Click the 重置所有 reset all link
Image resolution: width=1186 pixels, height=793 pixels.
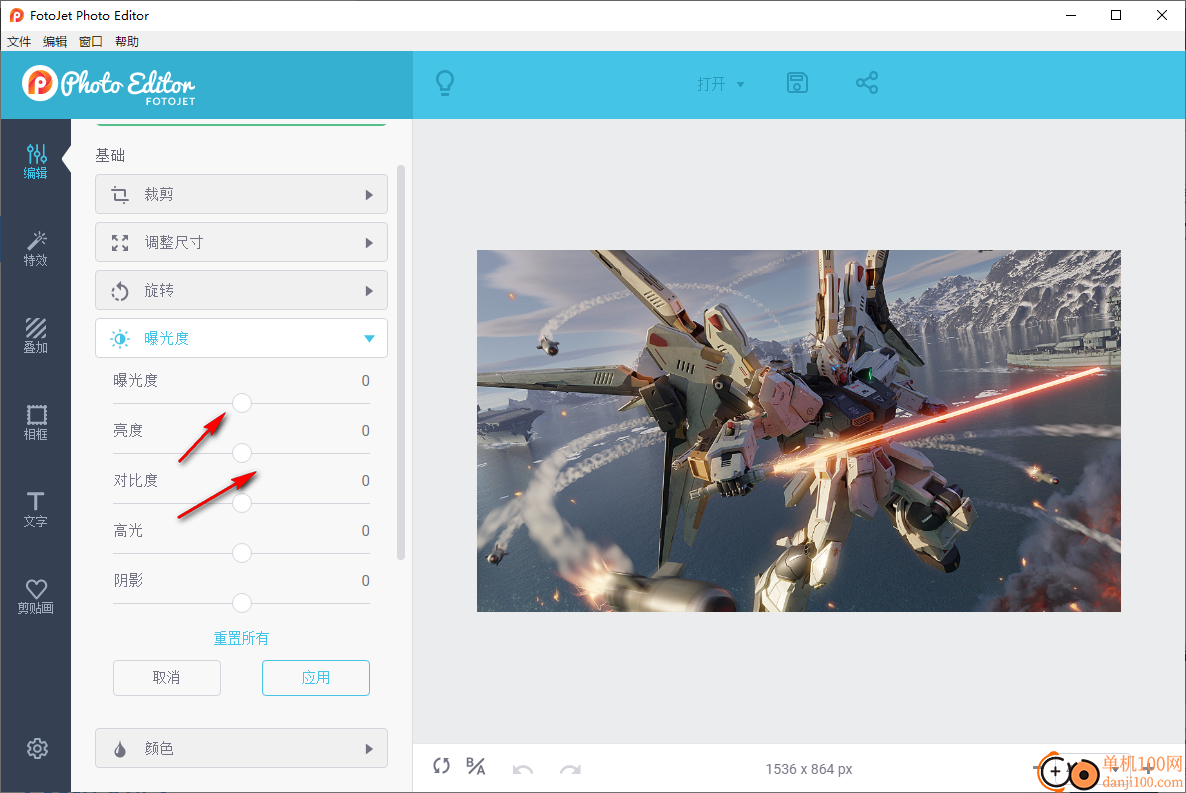[241, 638]
